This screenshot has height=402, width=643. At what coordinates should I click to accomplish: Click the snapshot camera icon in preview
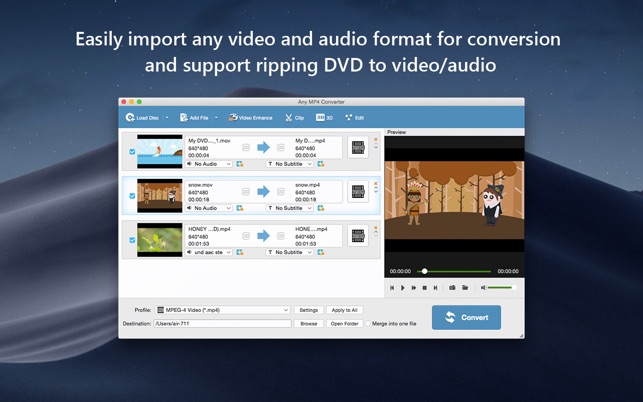coord(452,288)
